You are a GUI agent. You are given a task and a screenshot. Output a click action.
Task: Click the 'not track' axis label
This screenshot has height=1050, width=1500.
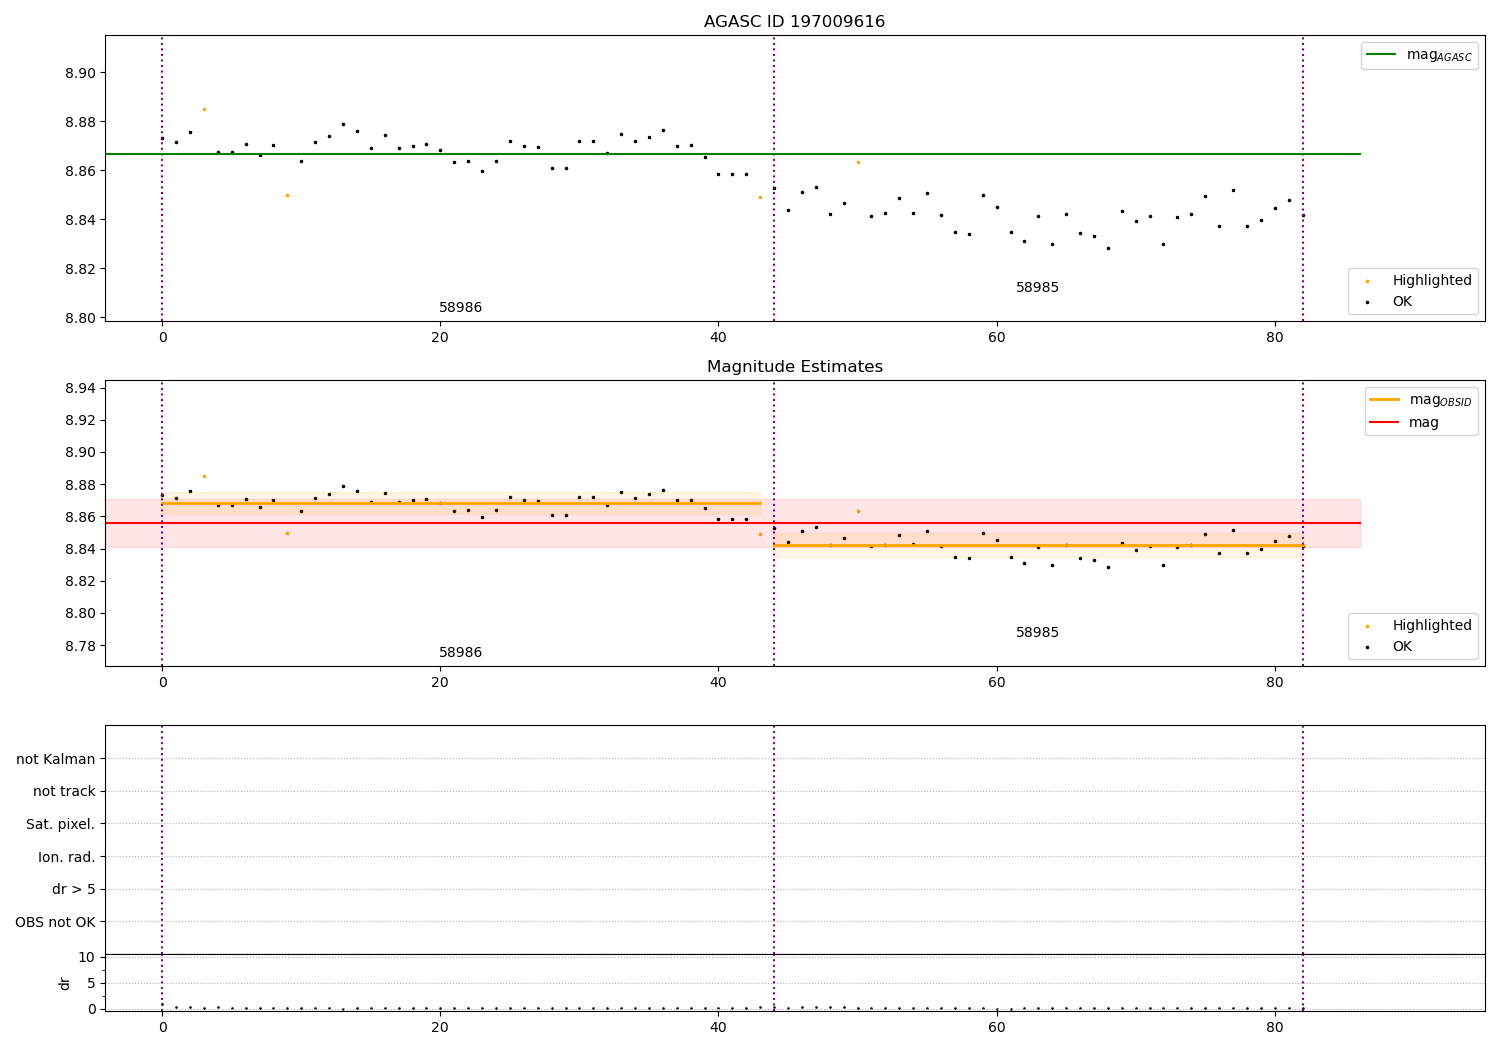(x=64, y=791)
